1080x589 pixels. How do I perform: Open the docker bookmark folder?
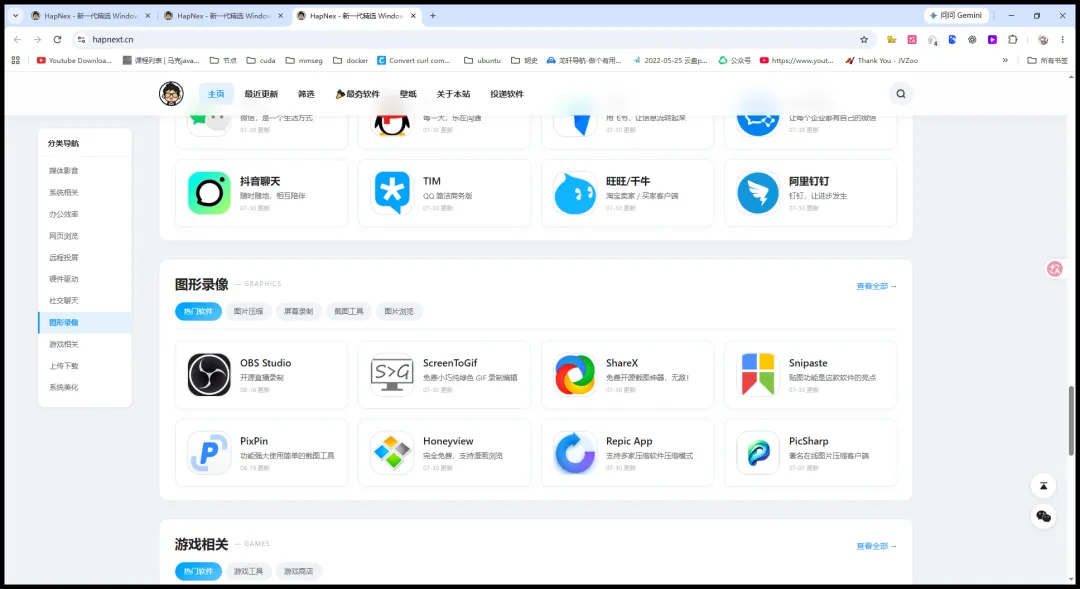pos(351,61)
